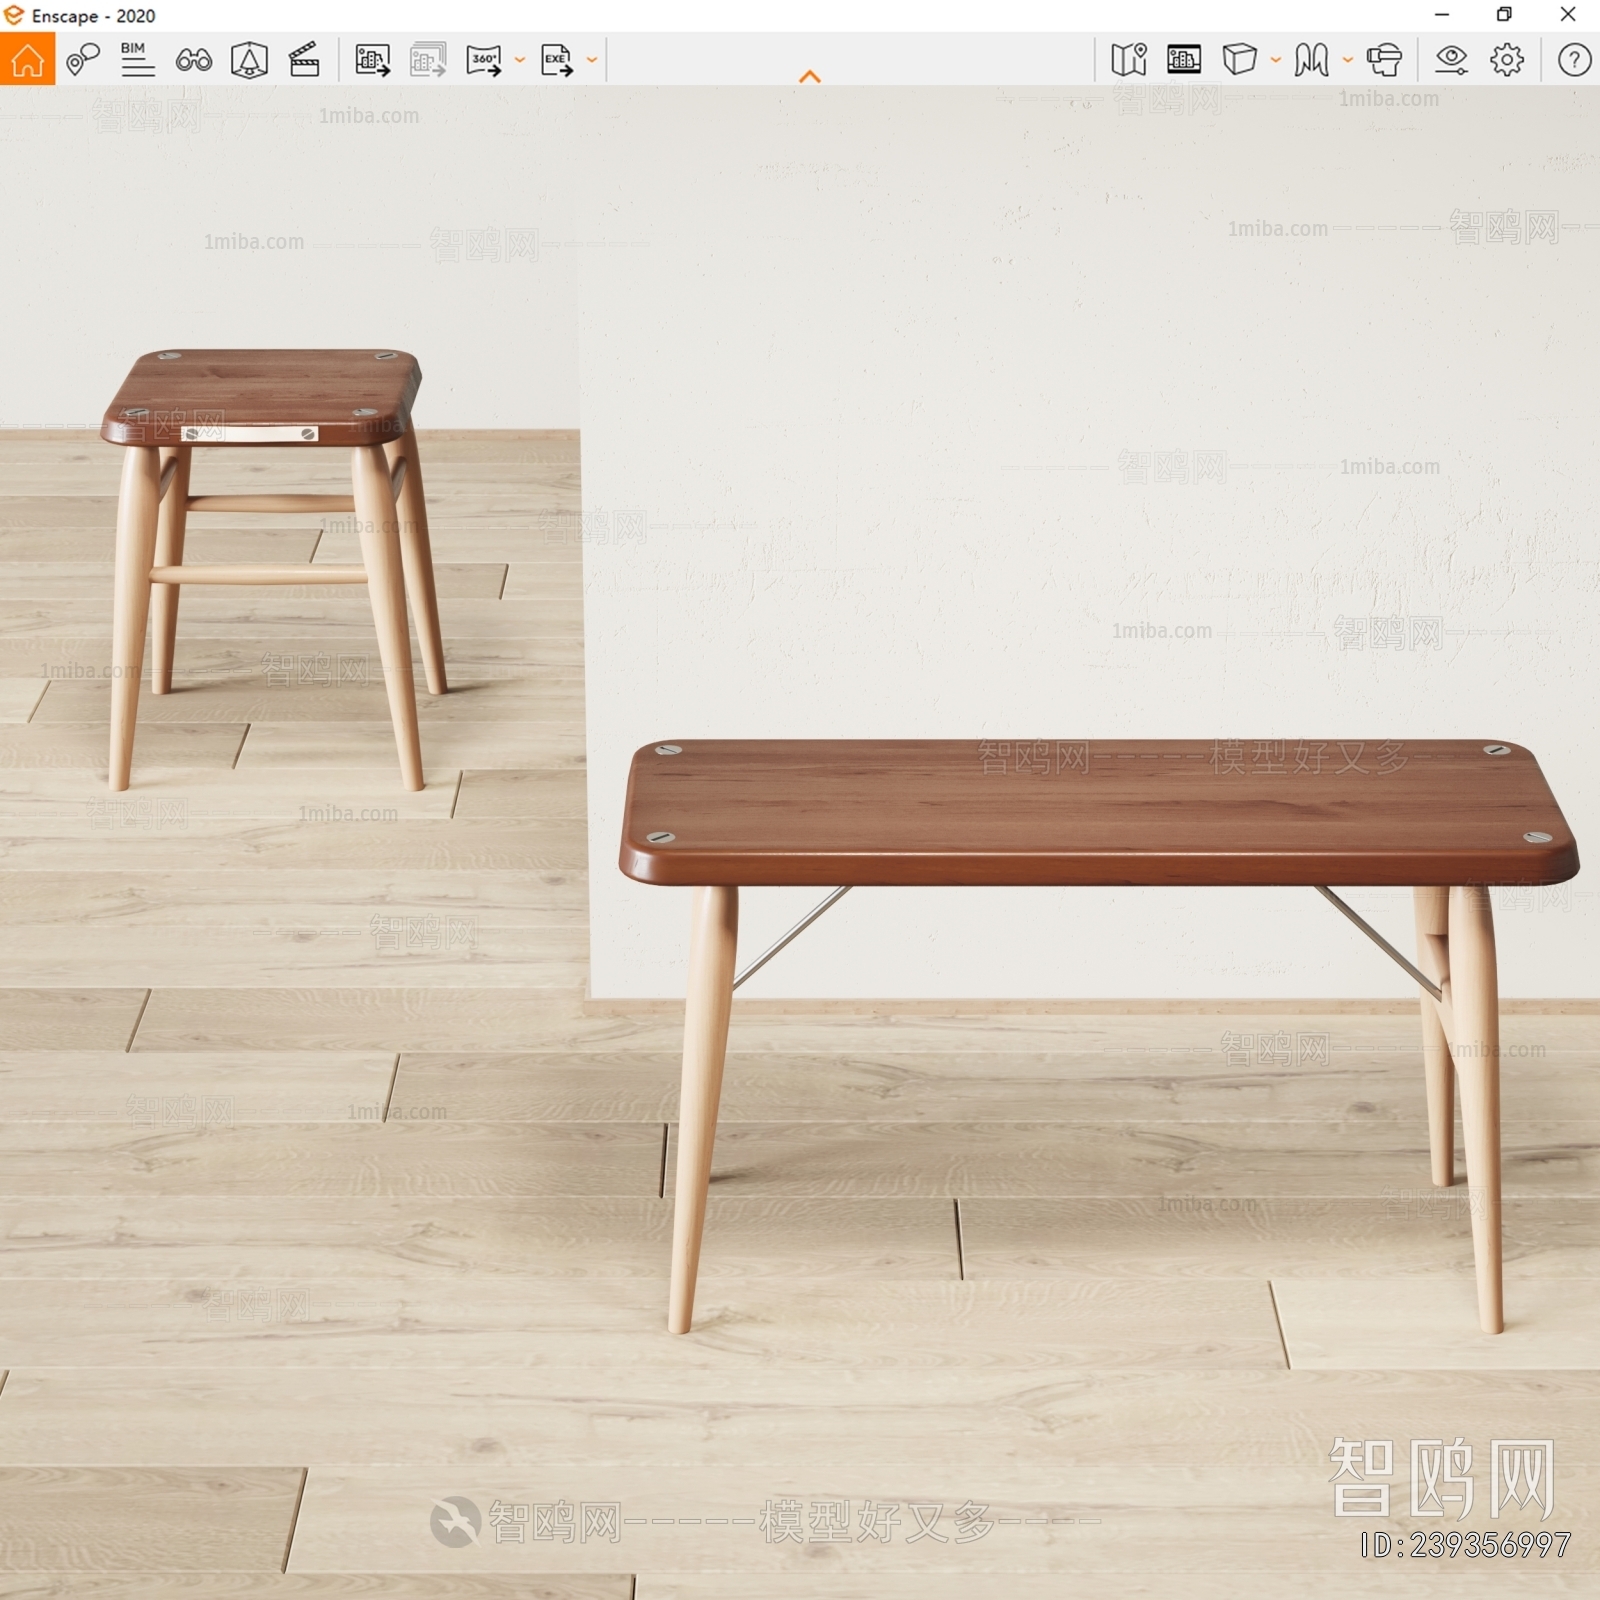1600x1600 pixels.
Task: Open panorama export options arrow
Action: 520,60
